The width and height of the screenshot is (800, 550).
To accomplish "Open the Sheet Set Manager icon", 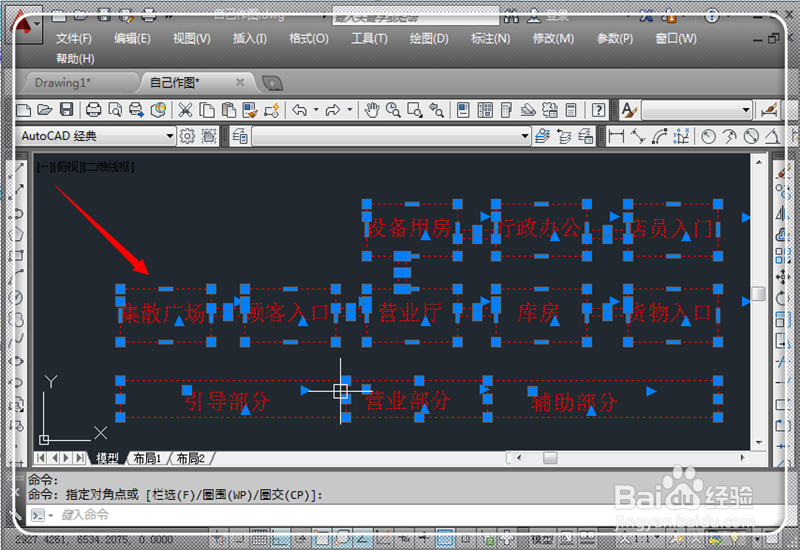I will pyautogui.click(x=528, y=110).
